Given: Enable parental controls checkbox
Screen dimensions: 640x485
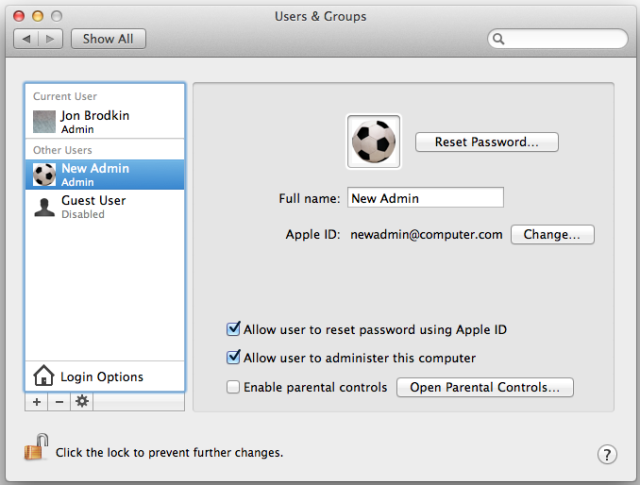Looking at the screenshot, I should pyautogui.click(x=233, y=387).
